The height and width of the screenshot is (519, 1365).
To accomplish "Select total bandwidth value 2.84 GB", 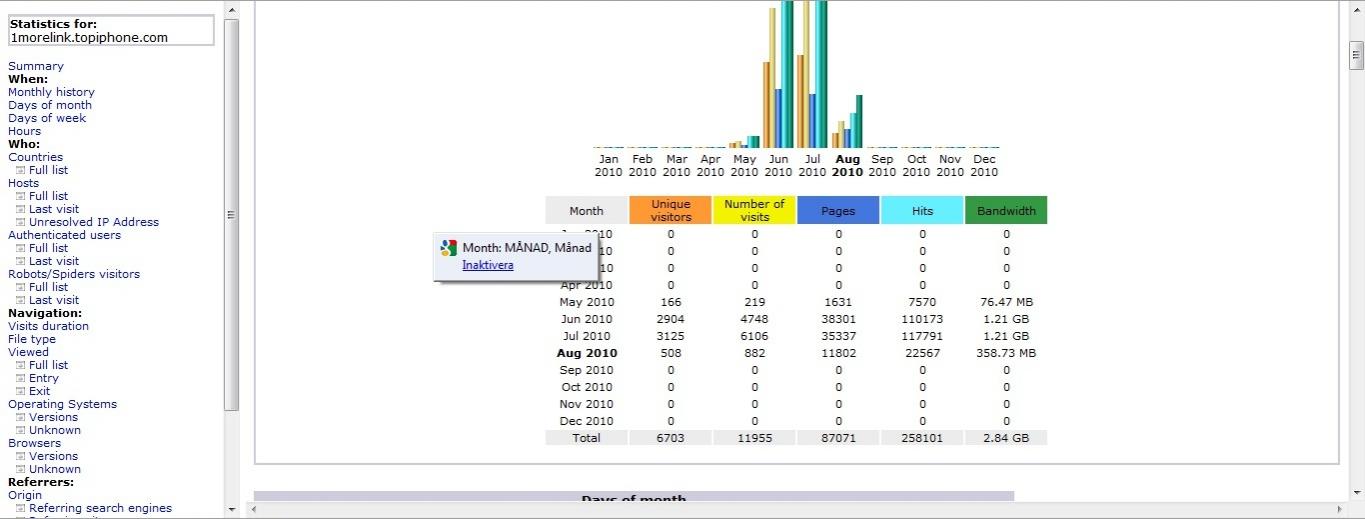I will click(1006, 438).
